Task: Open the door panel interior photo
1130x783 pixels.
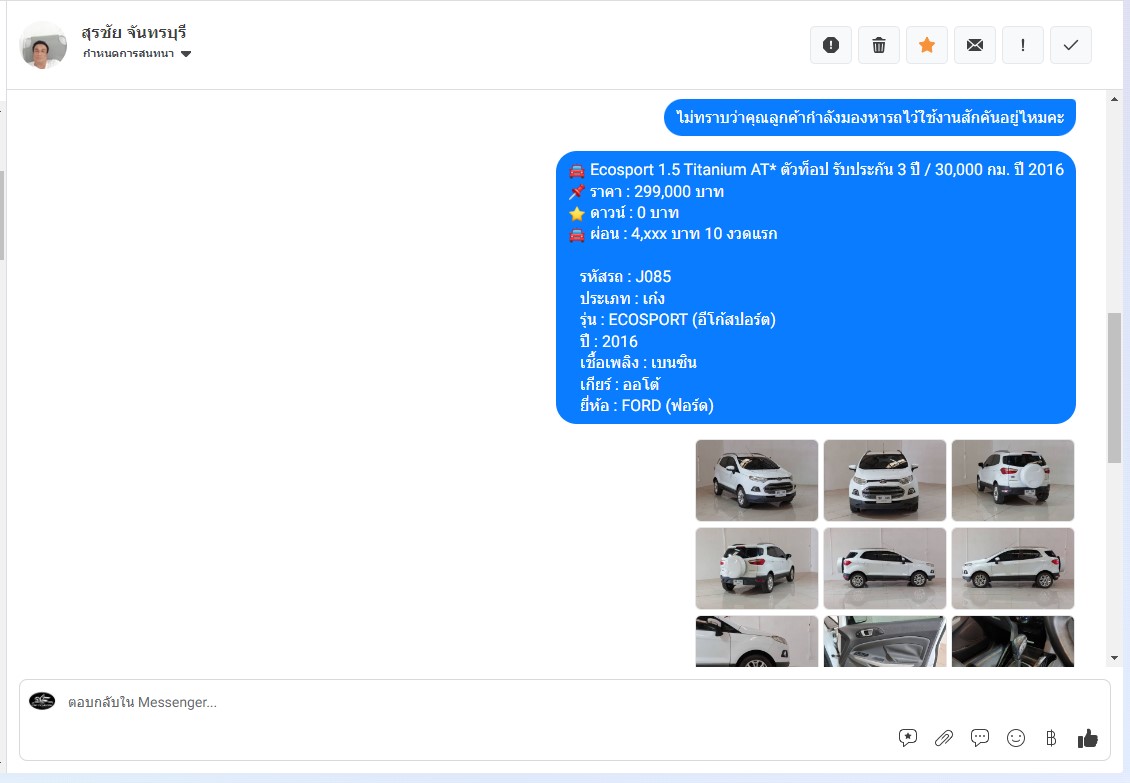Action: point(885,641)
